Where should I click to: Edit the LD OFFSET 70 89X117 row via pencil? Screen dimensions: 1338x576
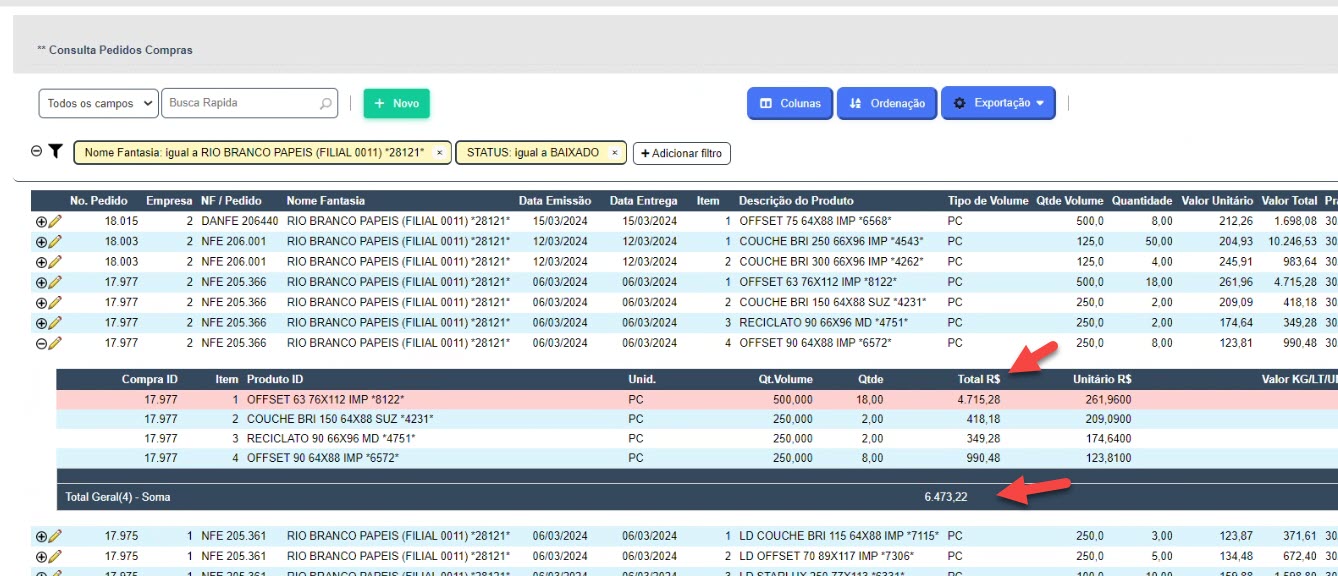pos(55,556)
